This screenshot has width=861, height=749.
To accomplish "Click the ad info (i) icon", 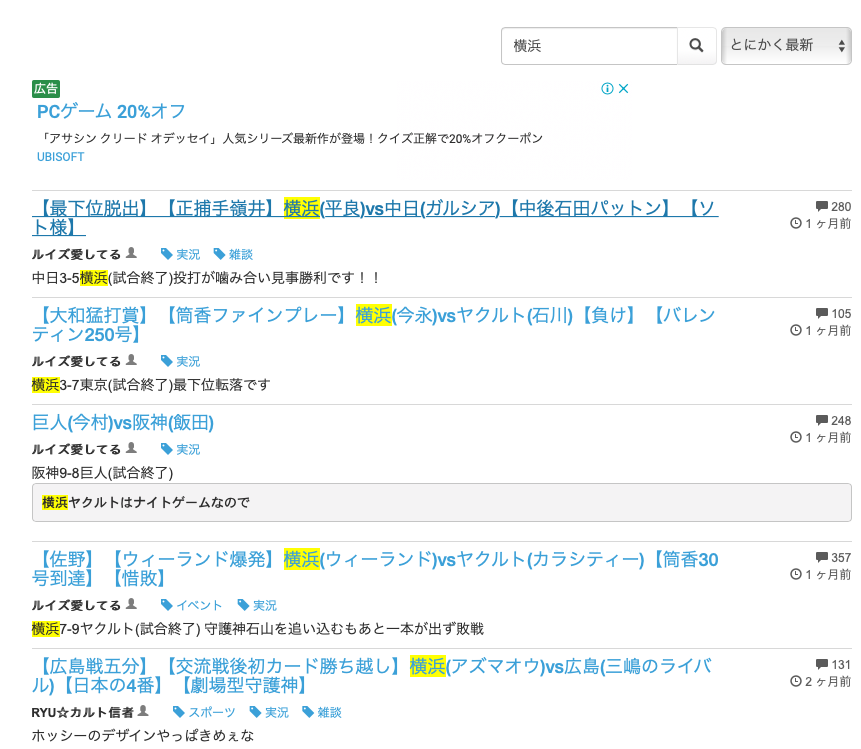I will 607,88.
